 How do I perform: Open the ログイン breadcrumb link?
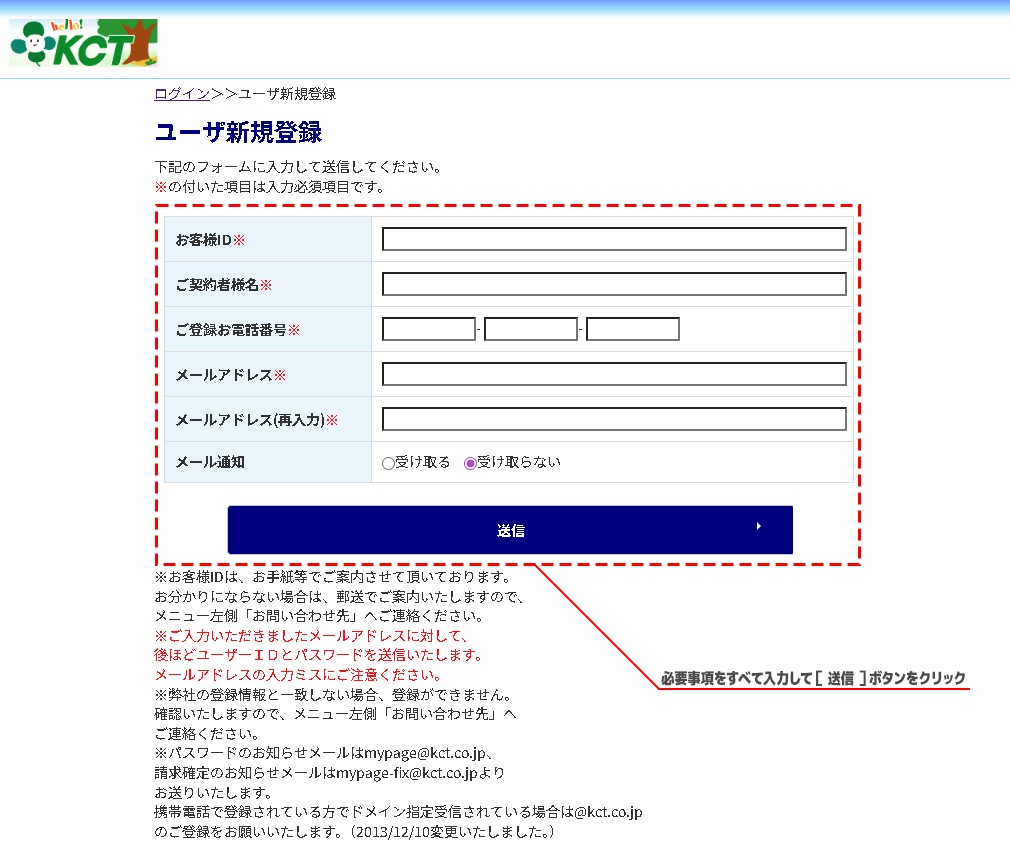click(x=181, y=94)
